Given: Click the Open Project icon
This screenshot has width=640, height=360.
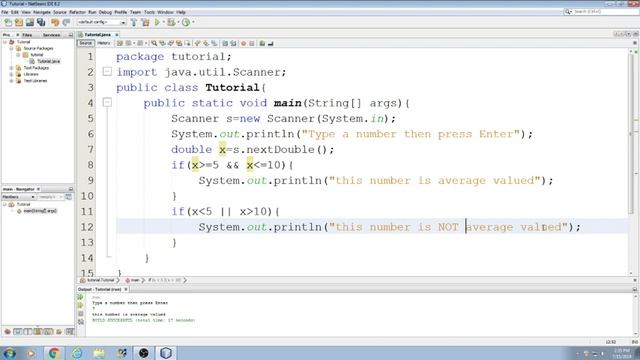Looking at the screenshot, I should pos(30,22).
